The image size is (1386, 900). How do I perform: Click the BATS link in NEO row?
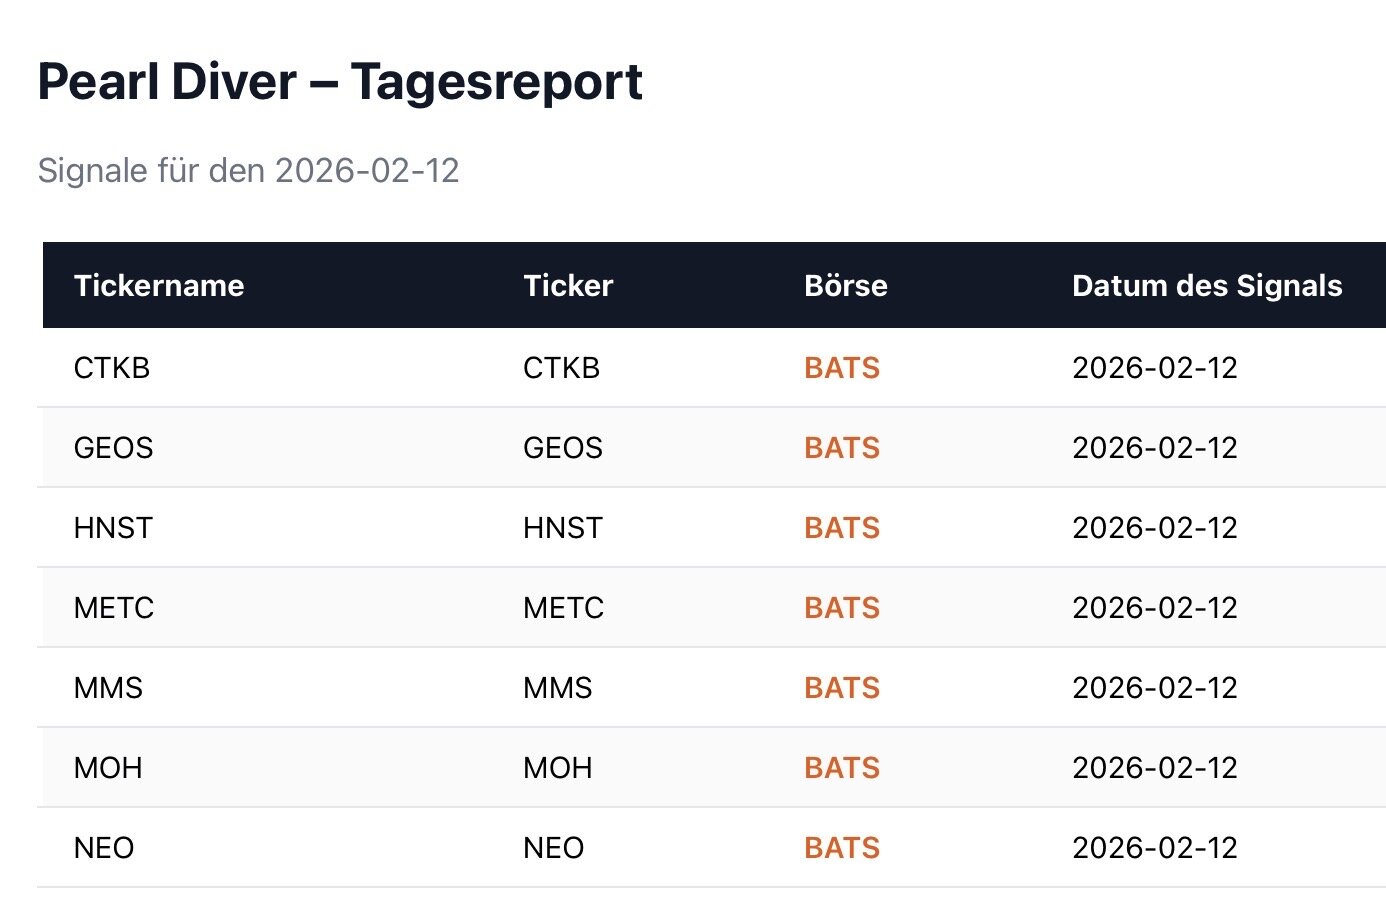click(841, 848)
